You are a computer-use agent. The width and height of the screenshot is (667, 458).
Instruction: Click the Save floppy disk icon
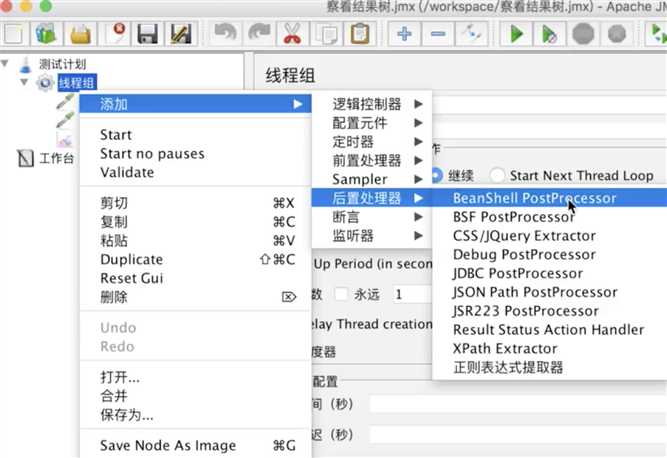click(x=148, y=34)
